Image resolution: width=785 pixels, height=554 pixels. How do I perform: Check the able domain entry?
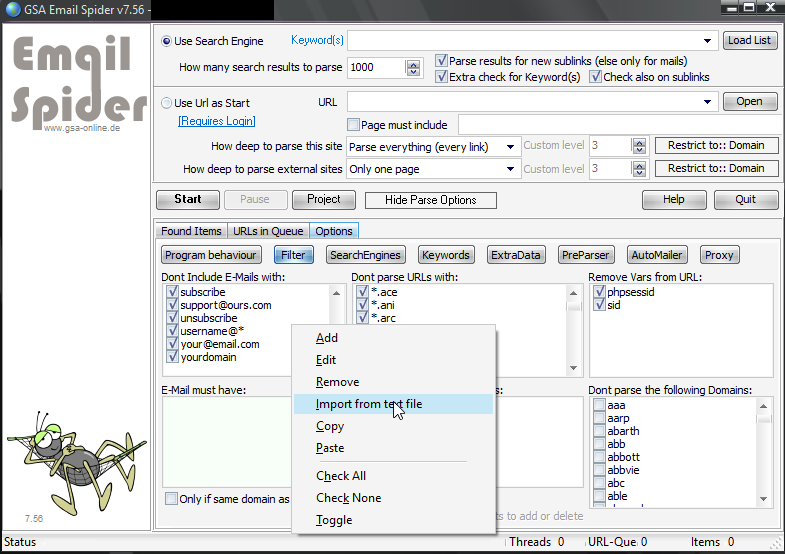[599, 496]
